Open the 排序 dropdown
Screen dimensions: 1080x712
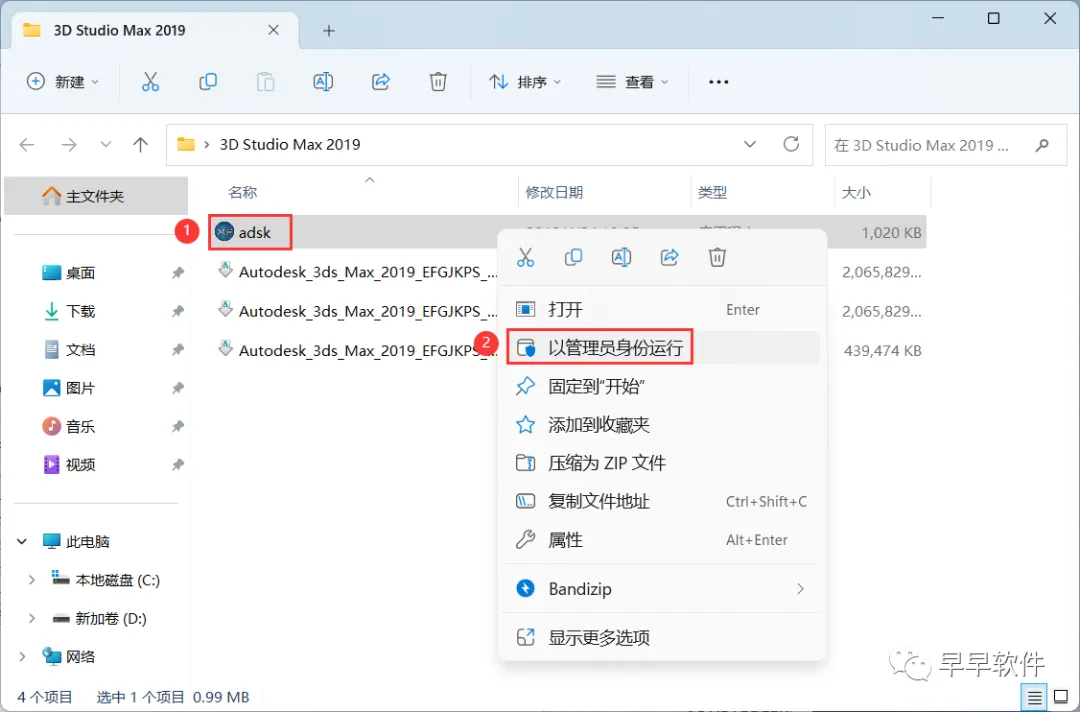coord(525,82)
